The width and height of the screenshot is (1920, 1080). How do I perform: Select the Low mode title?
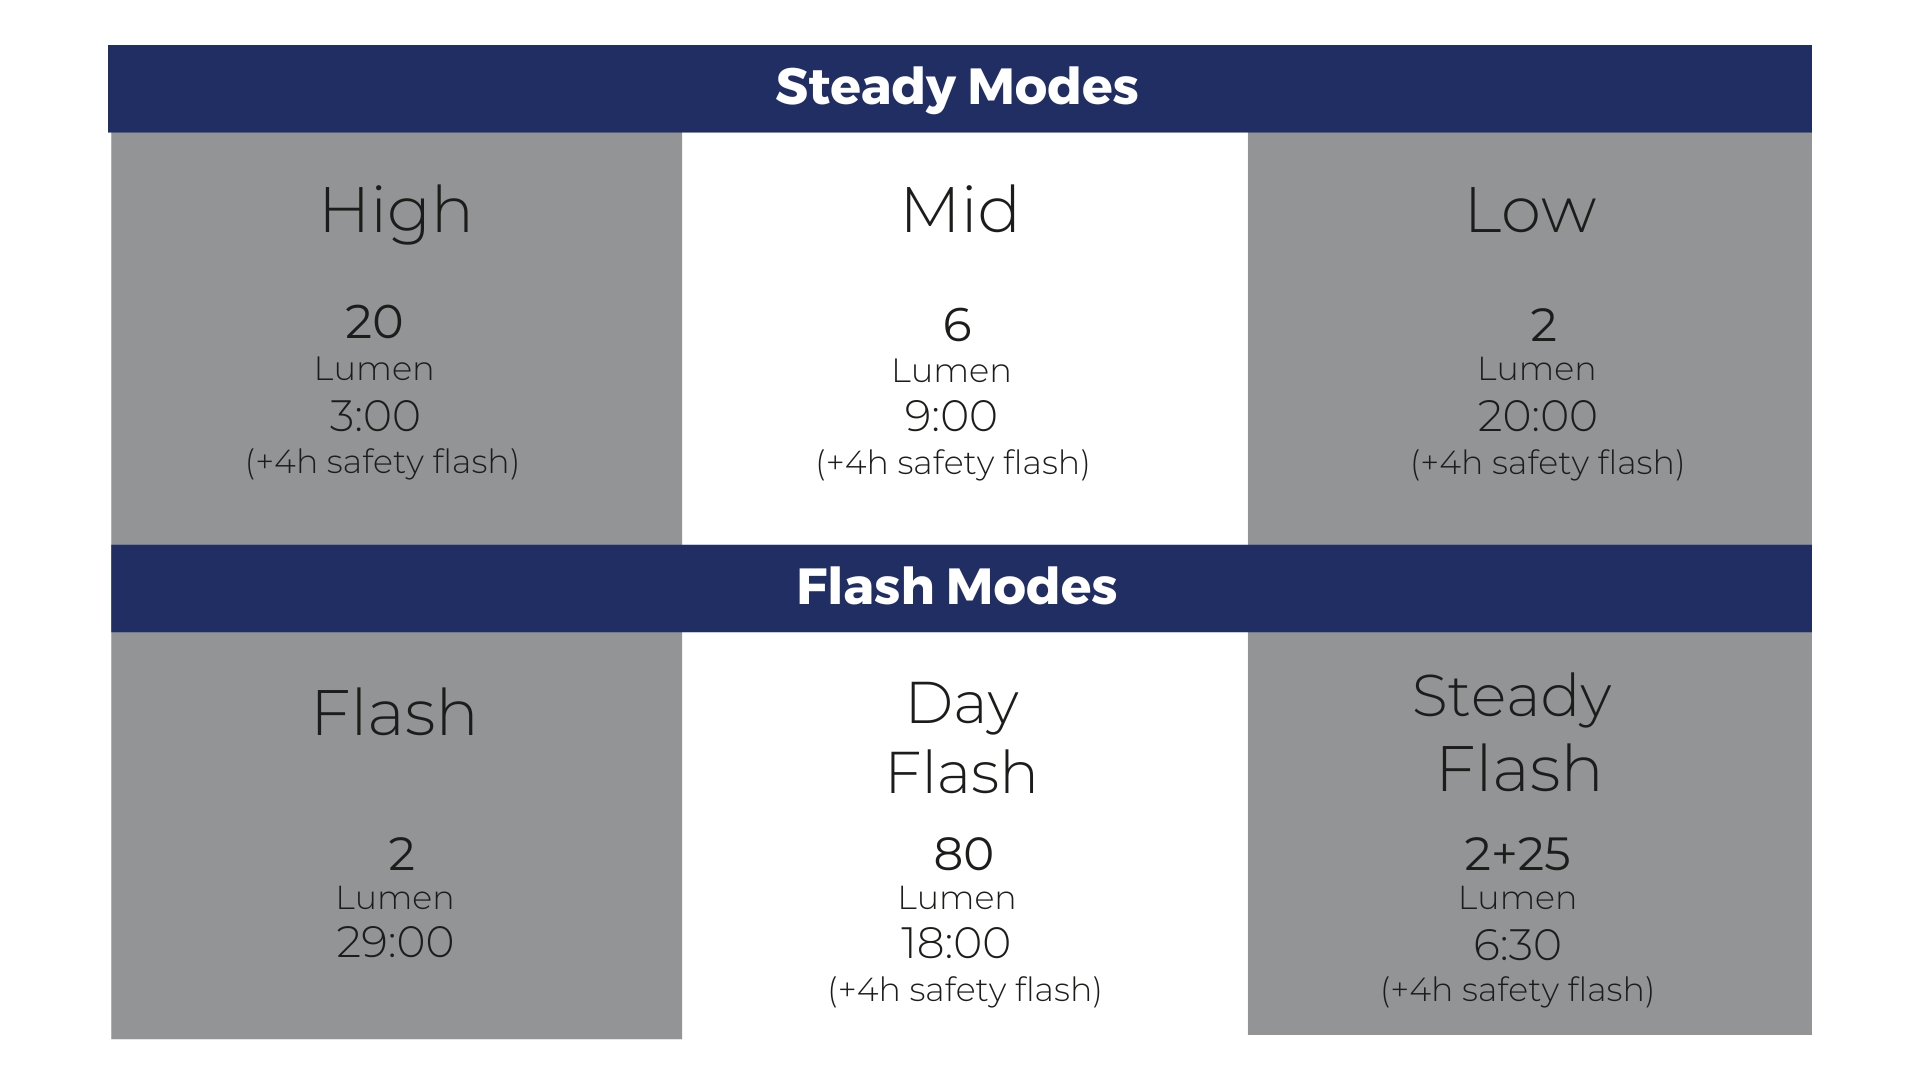pyautogui.click(x=1530, y=211)
